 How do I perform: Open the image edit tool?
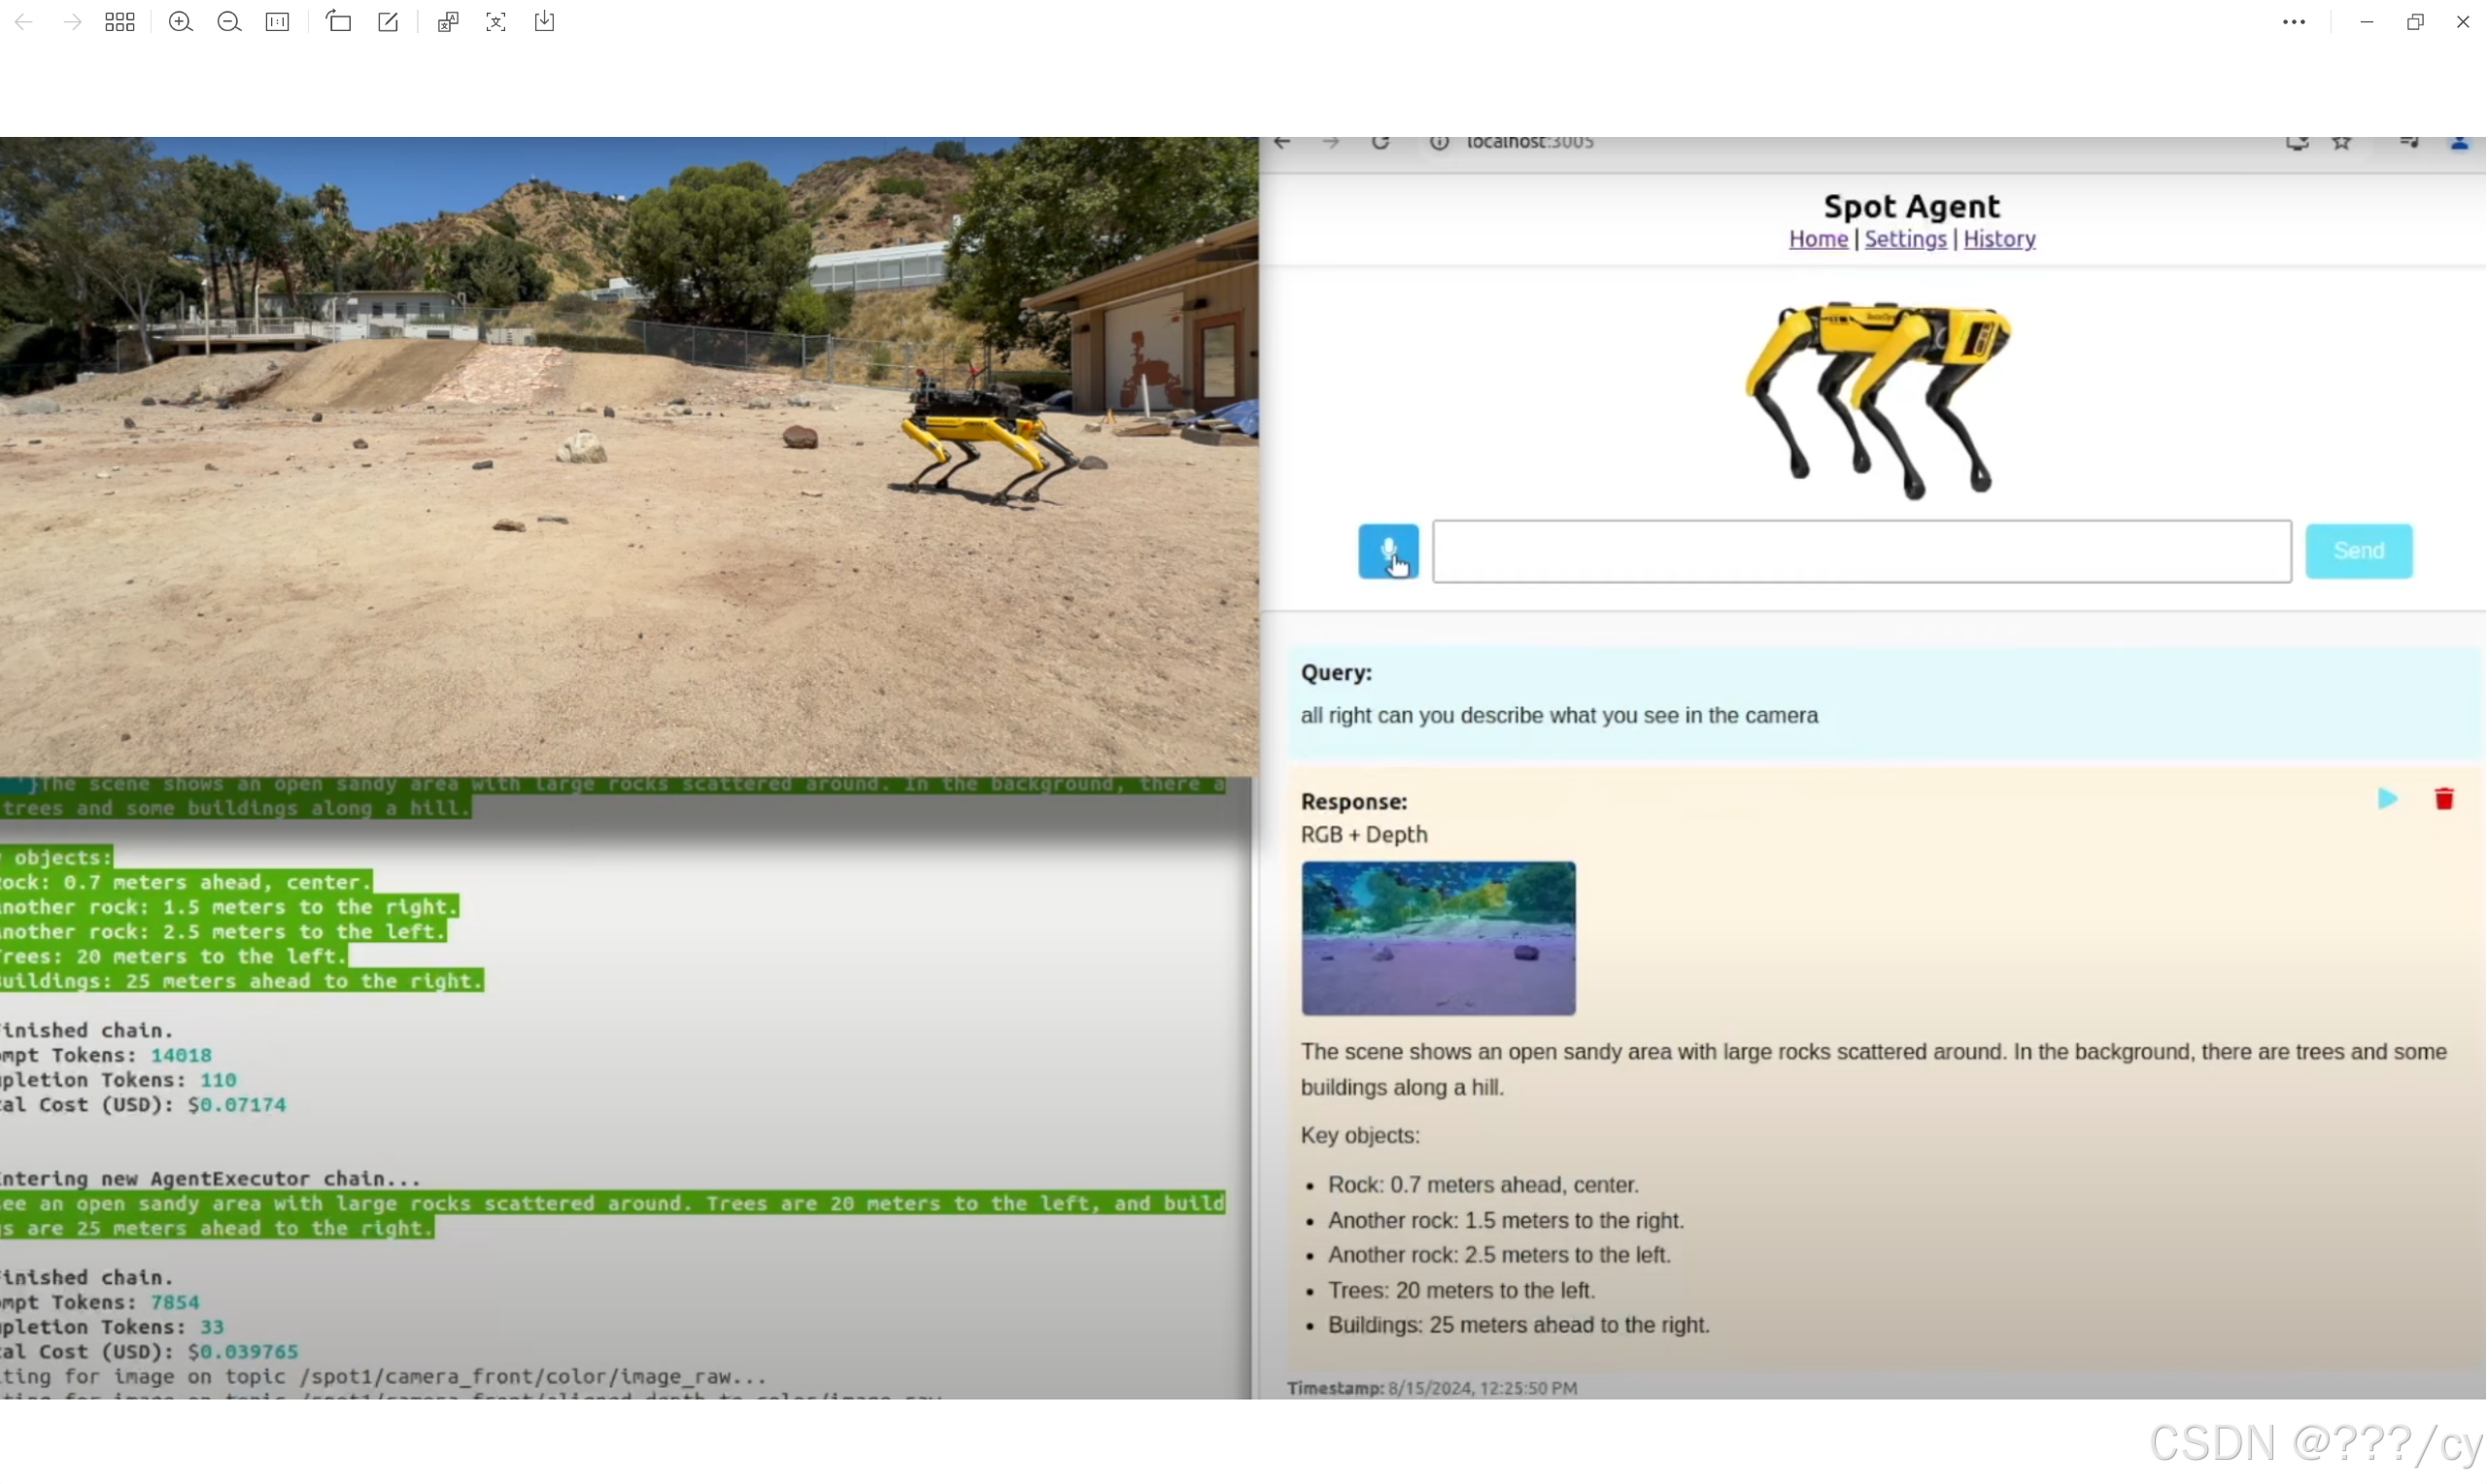[388, 22]
